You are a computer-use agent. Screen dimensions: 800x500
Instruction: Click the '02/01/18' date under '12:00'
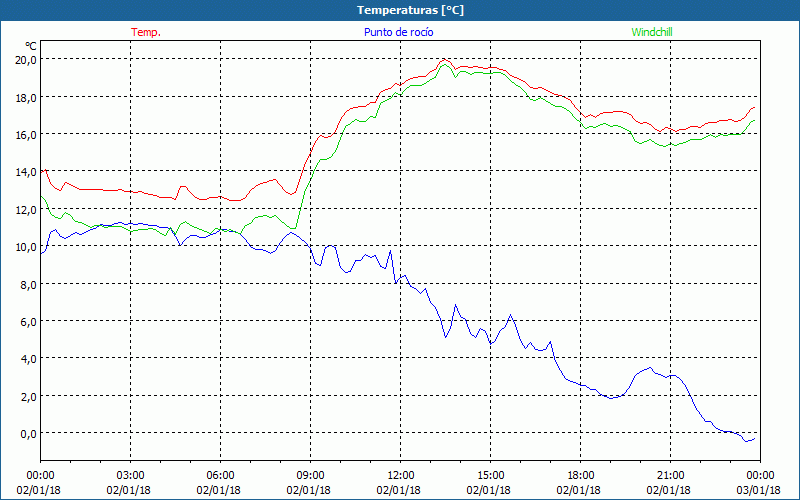398,490
